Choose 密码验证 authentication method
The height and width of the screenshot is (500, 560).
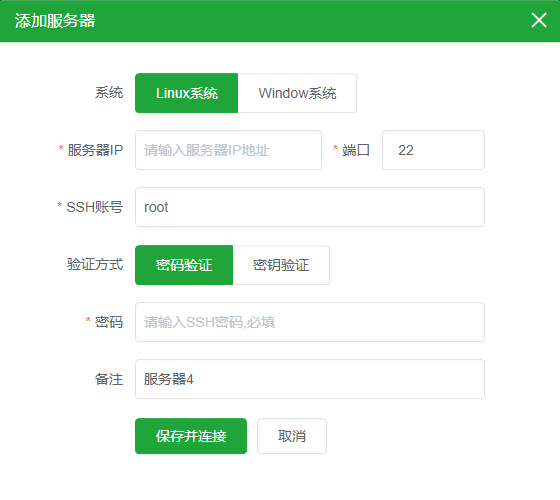[x=184, y=265]
